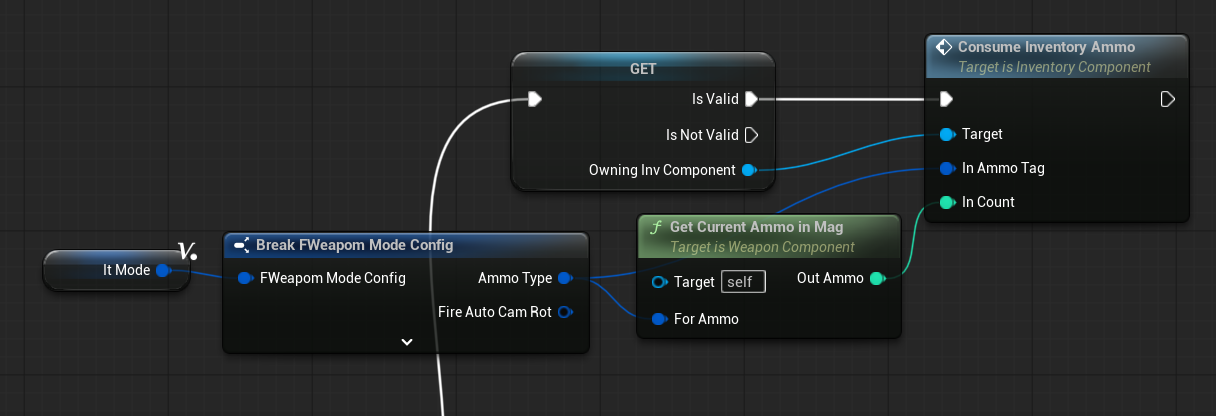The height and width of the screenshot is (416, 1216).
Task: Click the Target pin on Consume Inventory Ammo
Action: pyautogui.click(x=946, y=134)
